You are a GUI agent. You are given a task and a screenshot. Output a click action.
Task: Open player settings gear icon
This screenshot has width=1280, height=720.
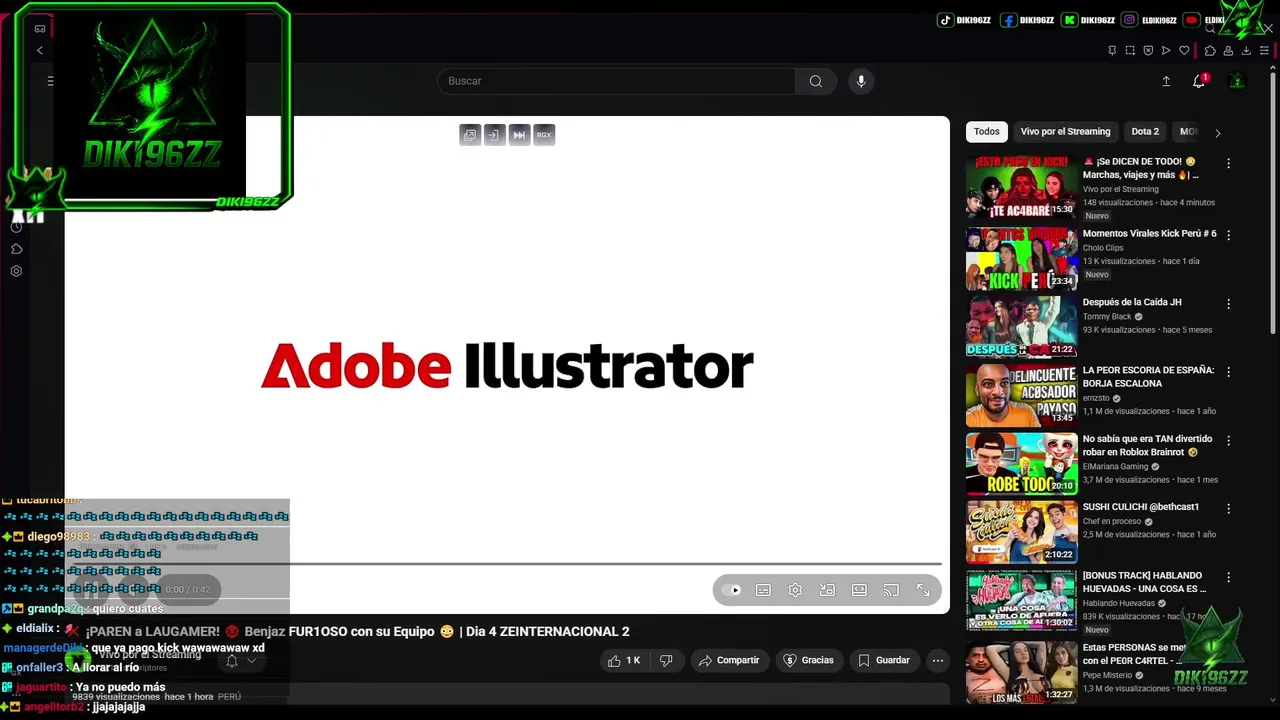pyautogui.click(x=795, y=590)
